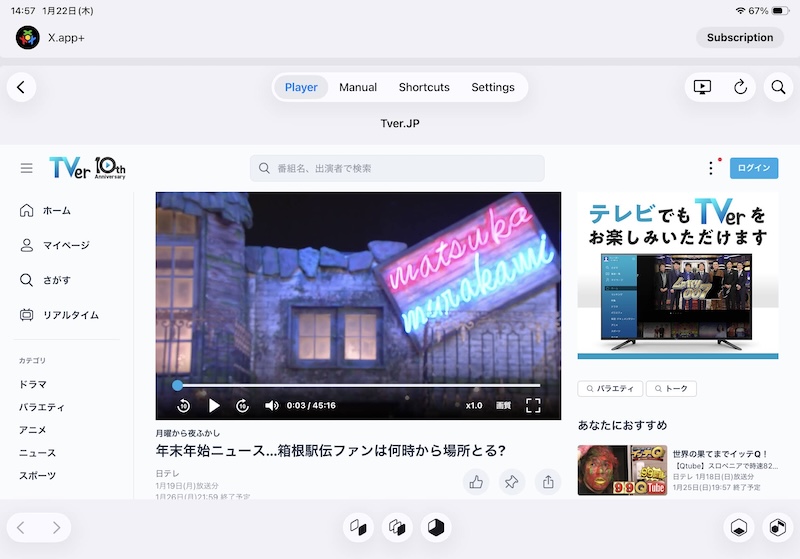The image size is (800, 559).
Task: Click the third bottom center cube icon
Action: pyautogui.click(x=436, y=527)
